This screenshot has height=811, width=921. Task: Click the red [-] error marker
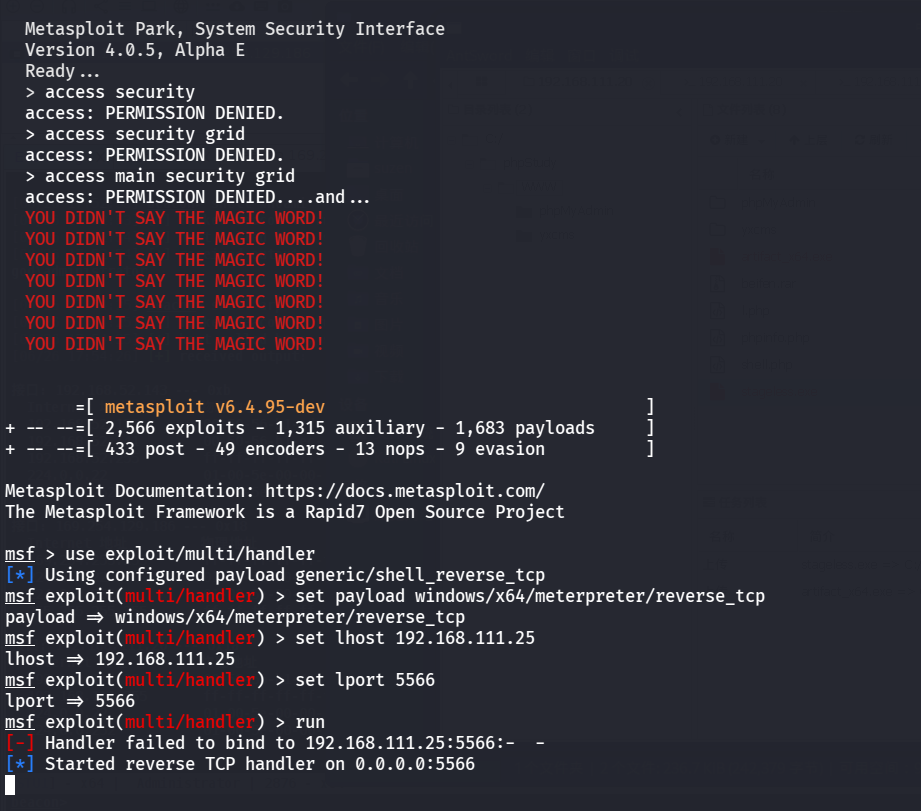tap(19, 743)
